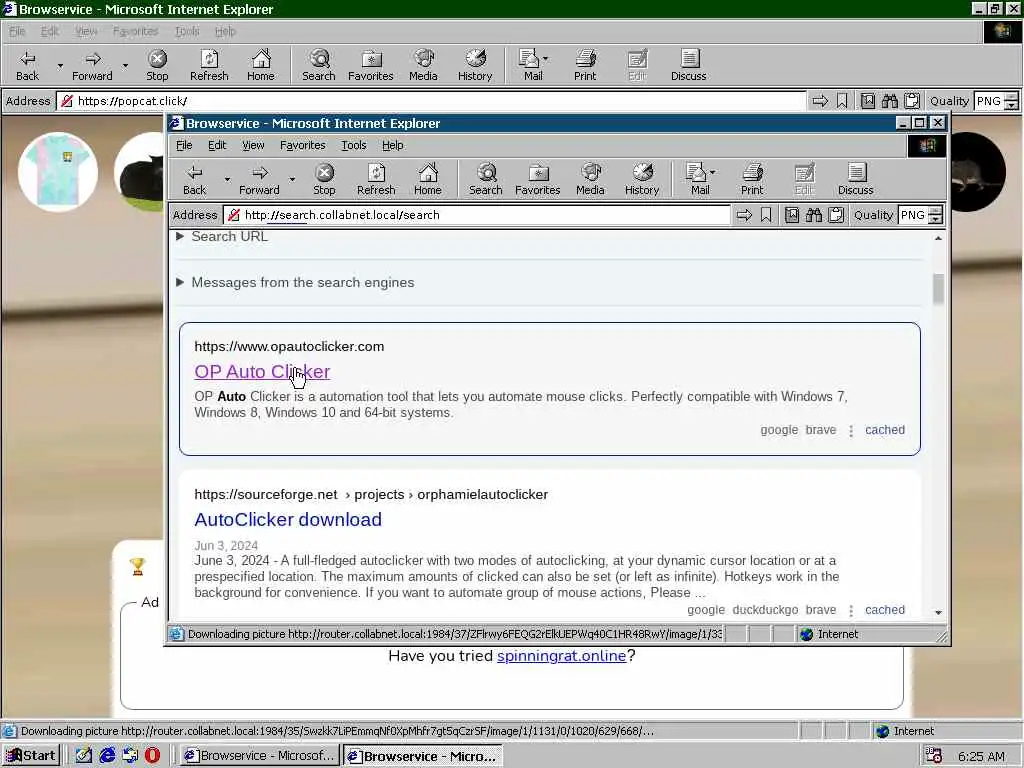Open Back history dropdown arrow in background window
The image size is (1024, 768).
60,65
